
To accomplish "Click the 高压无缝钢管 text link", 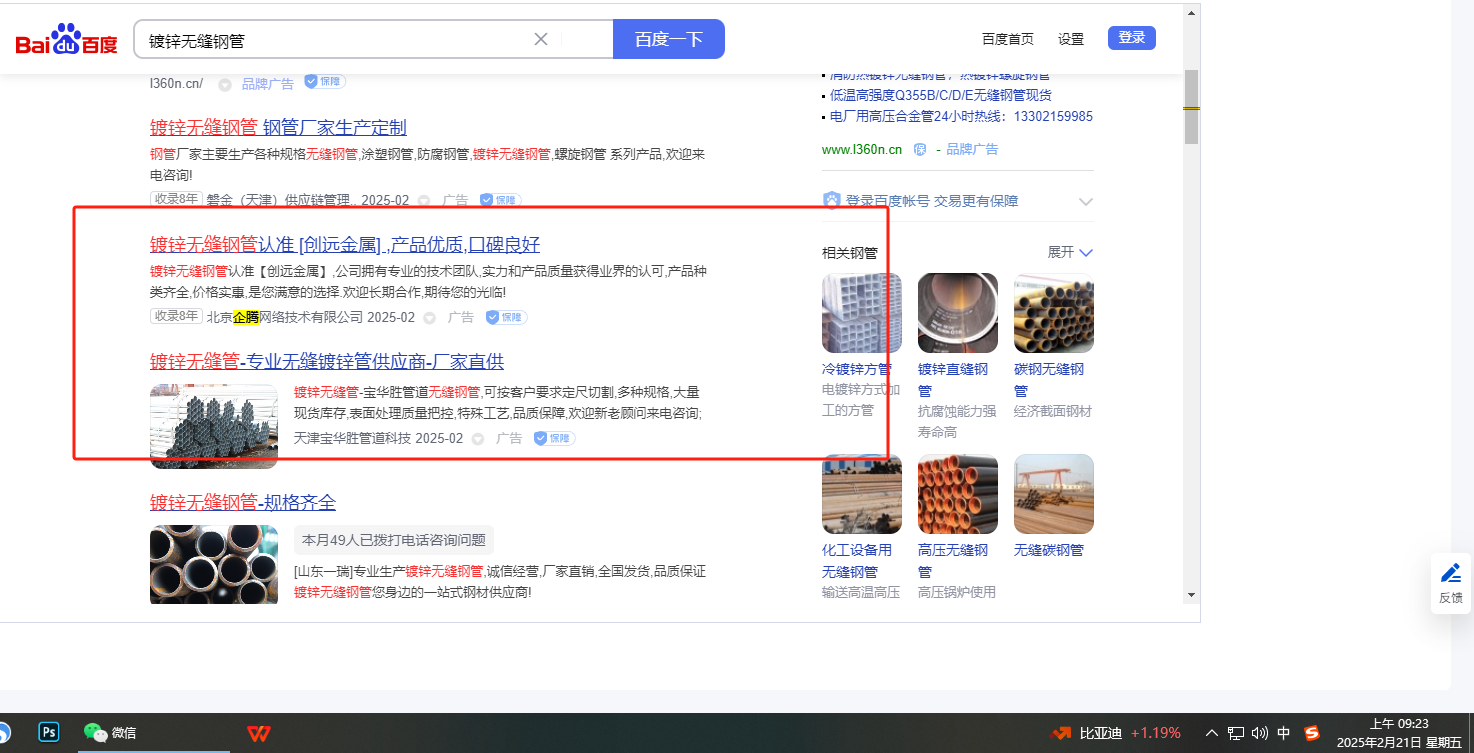I will (x=953, y=560).
